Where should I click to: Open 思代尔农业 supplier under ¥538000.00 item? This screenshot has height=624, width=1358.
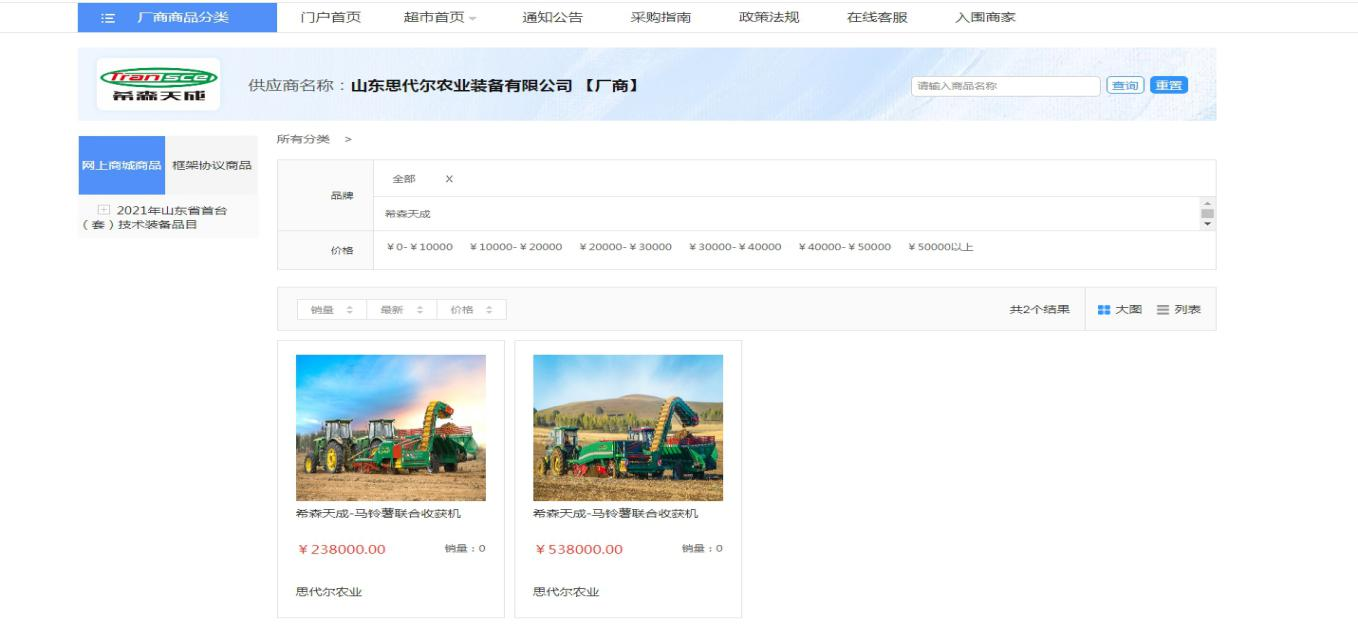566,592
